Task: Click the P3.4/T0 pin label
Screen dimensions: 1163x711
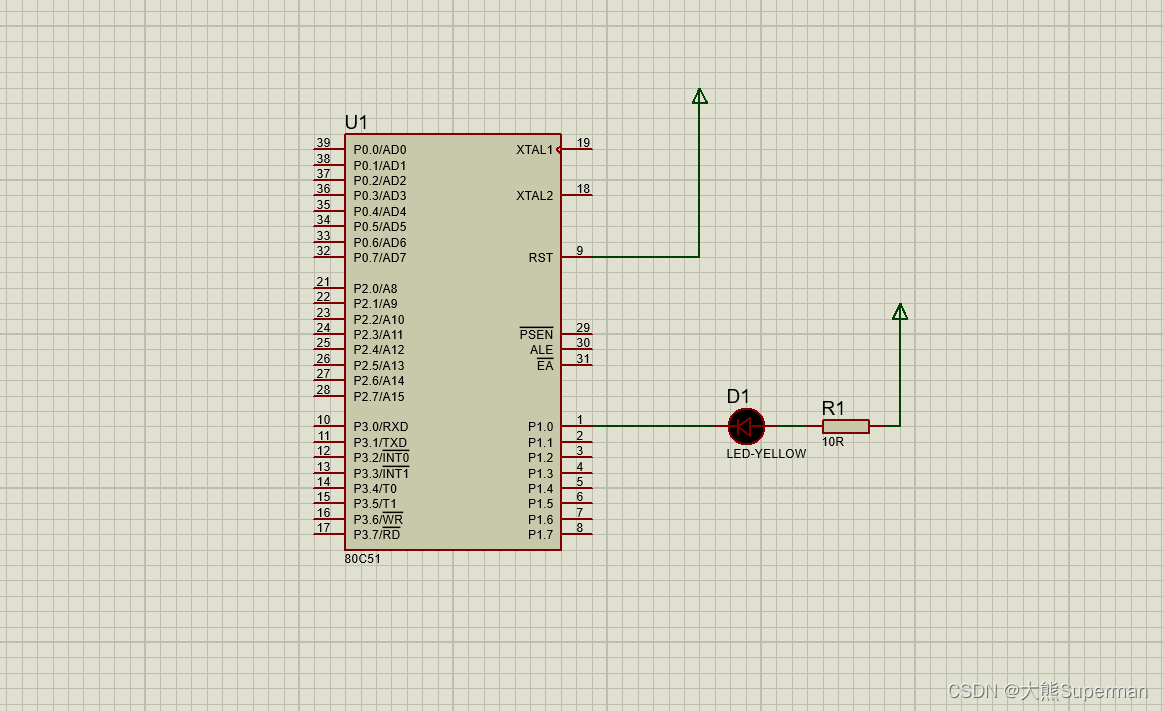Action: coord(375,489)
